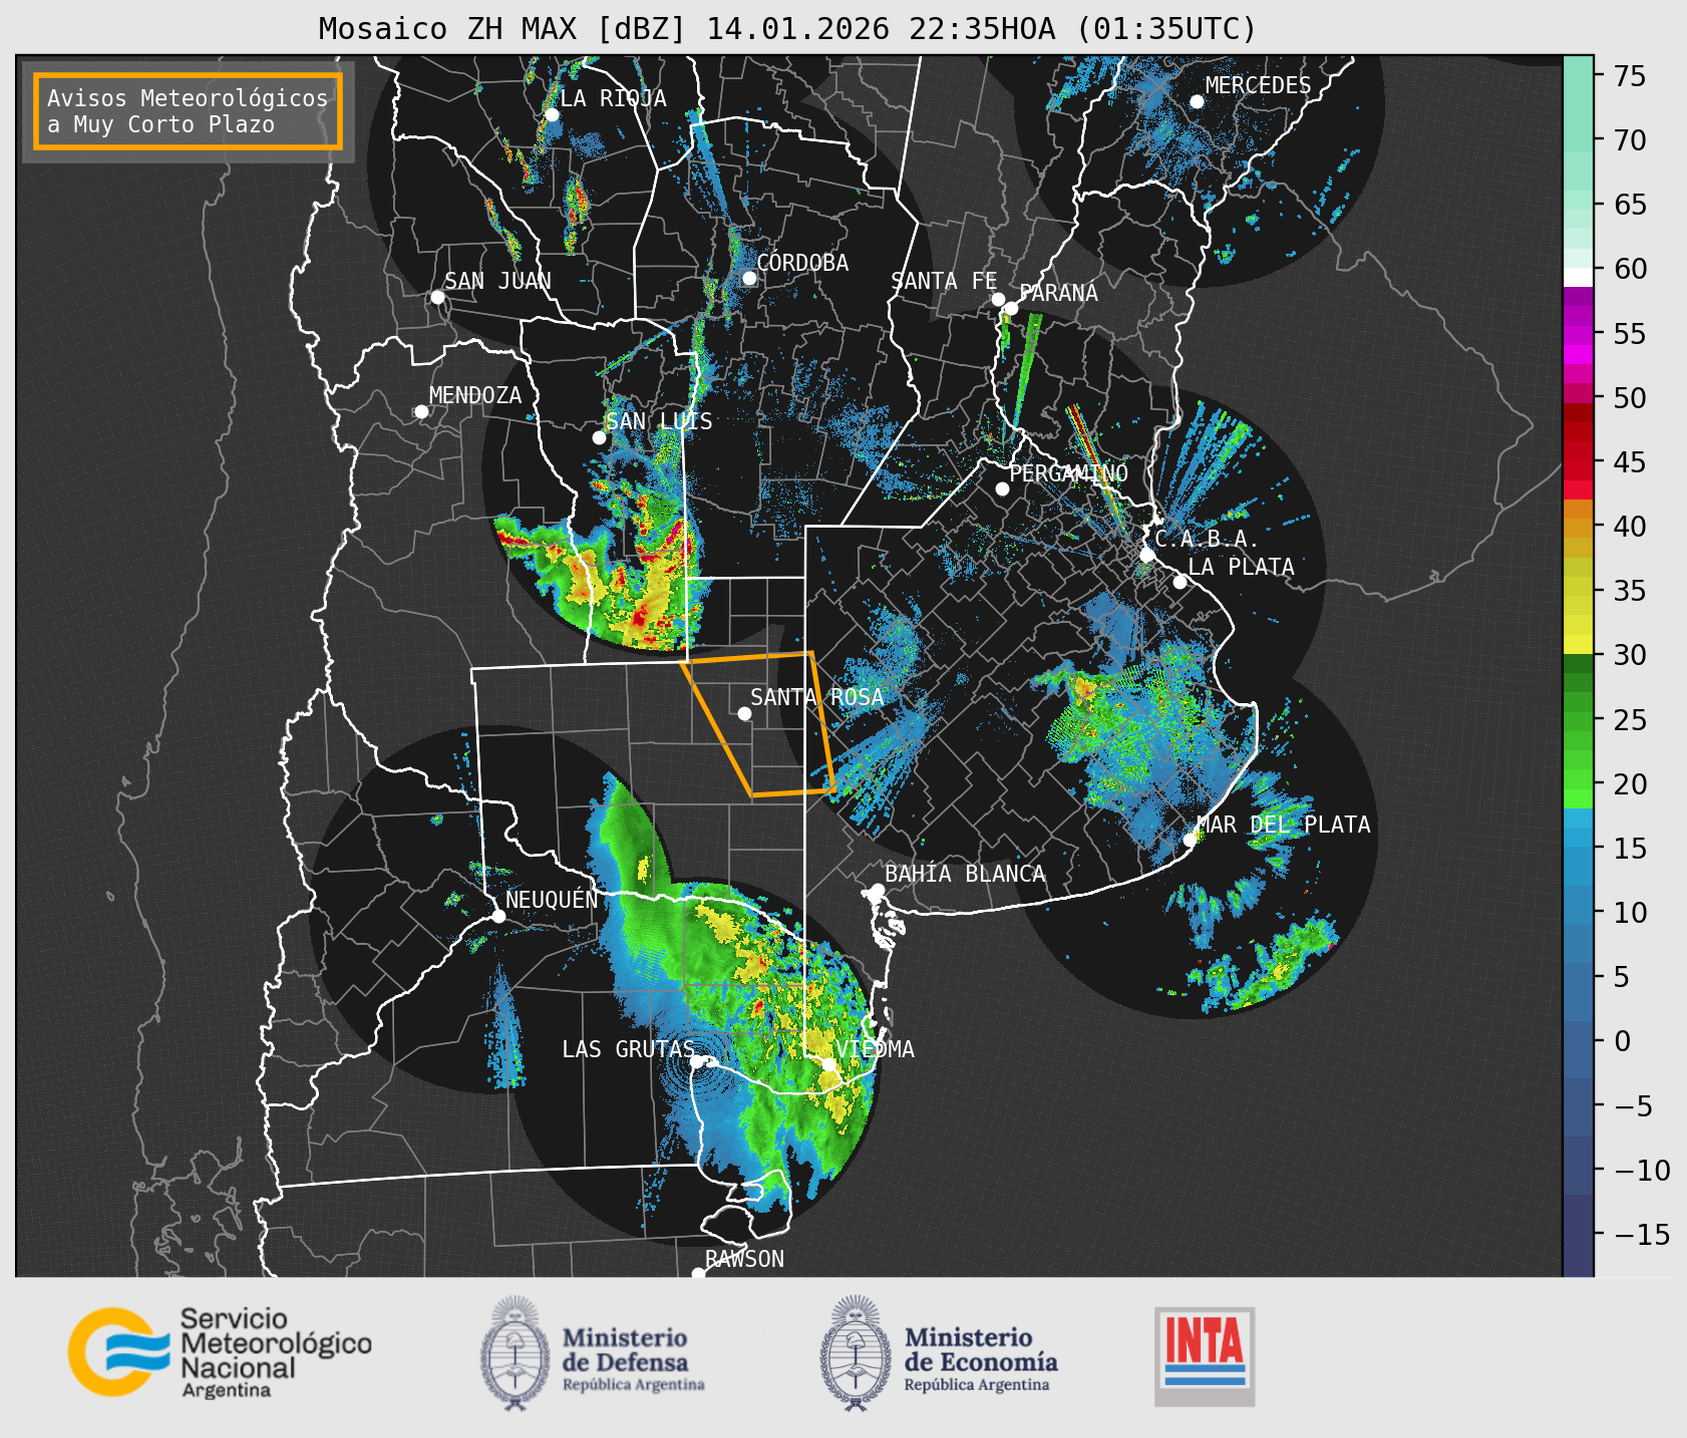Click the MAR DEL PLATA city label
The width and height of the screenshot is (1687, 1438).
1283,824
